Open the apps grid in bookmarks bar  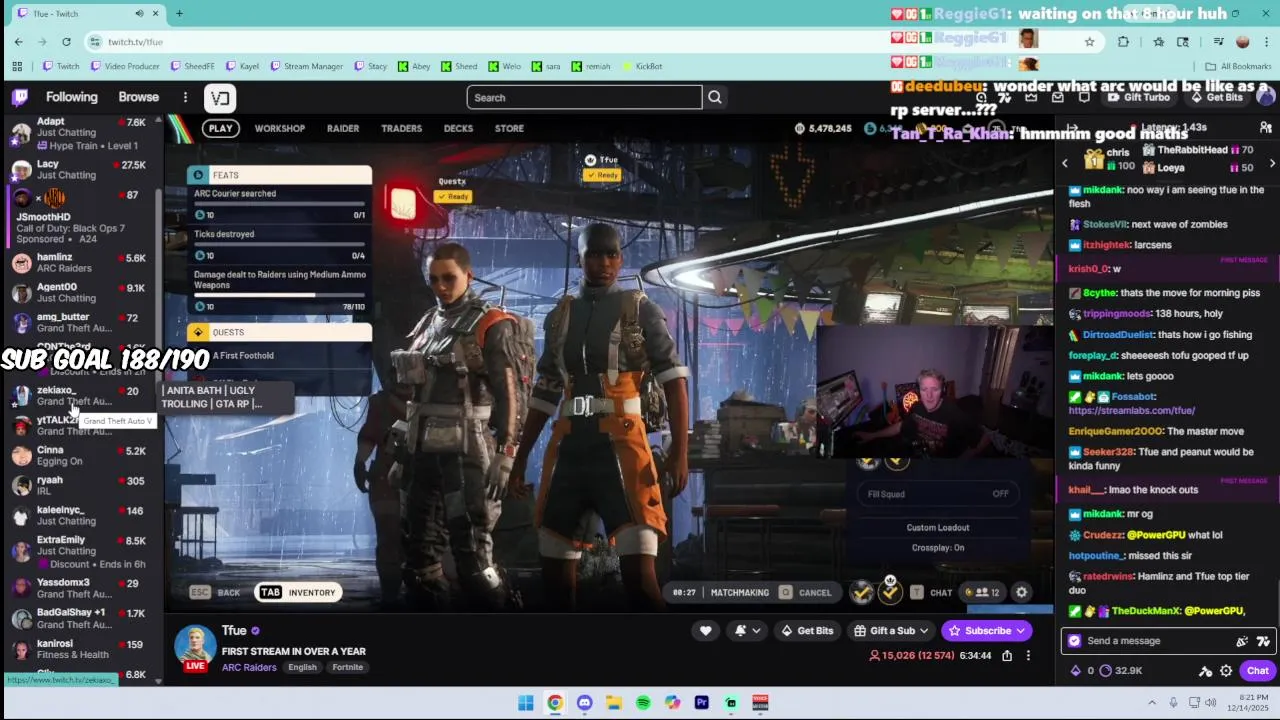17,66
